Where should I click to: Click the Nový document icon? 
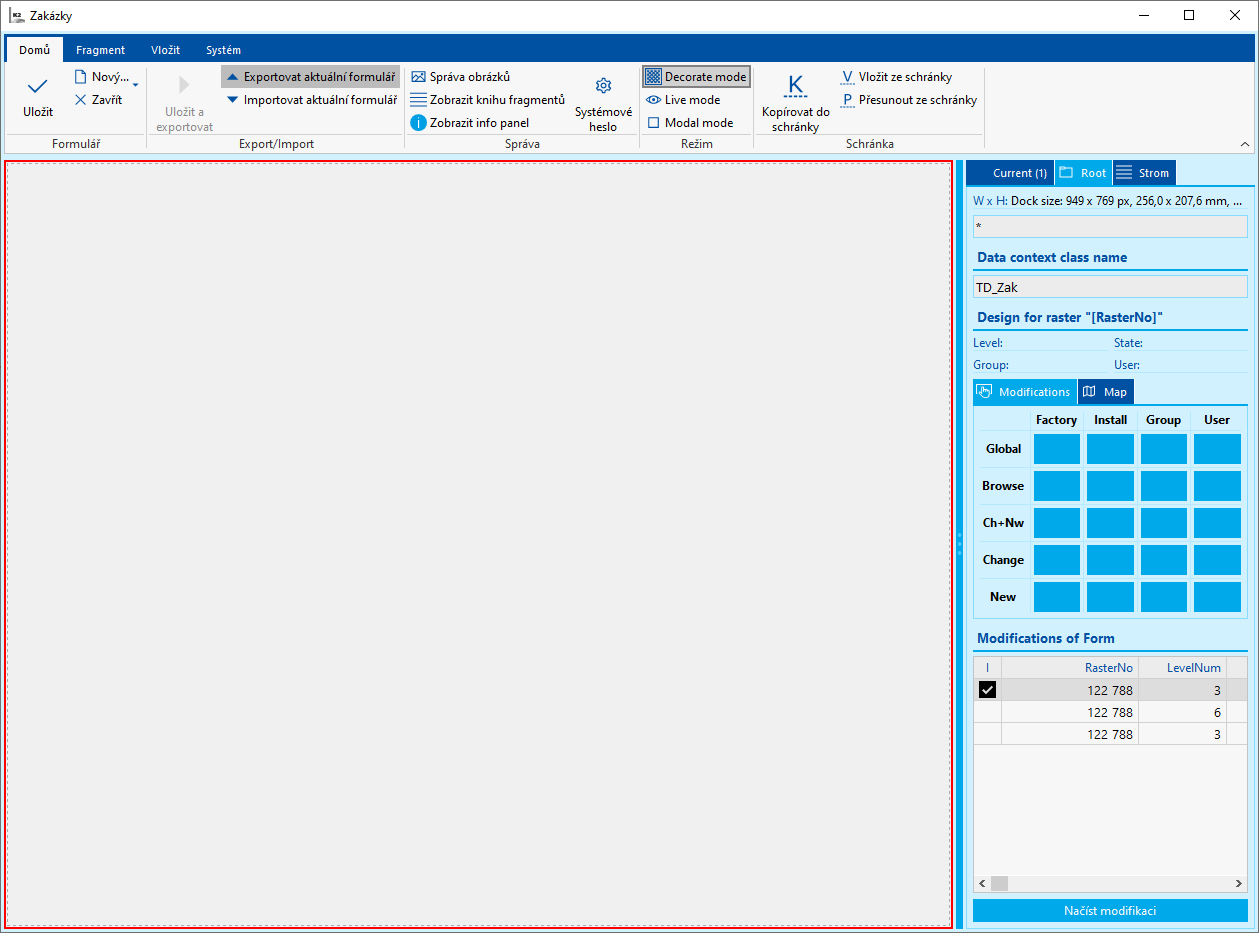click(81, 77)
